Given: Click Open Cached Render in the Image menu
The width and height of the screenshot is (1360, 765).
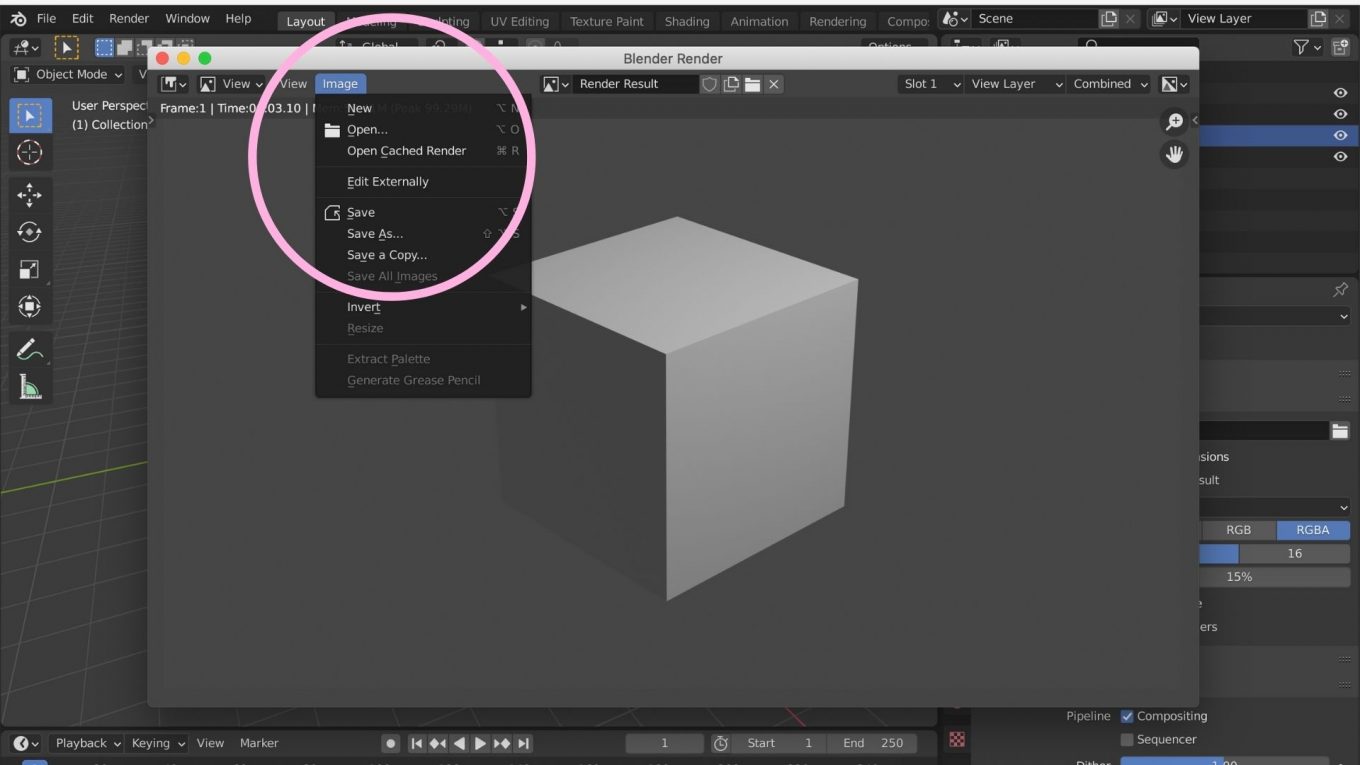Looking at the screenshot, I should (x=406, y=150).
